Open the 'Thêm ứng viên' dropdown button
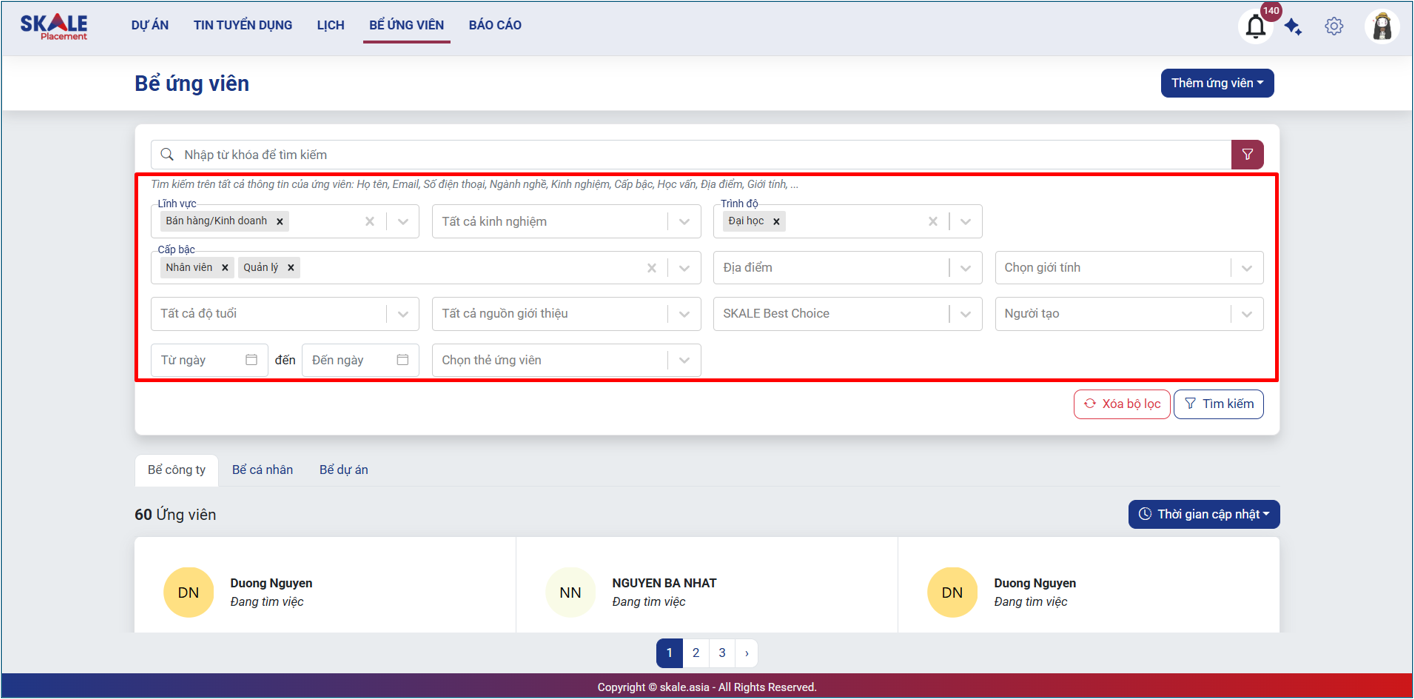The height and width of the screenshot is (699, 1414). [x=1216, y=83]
